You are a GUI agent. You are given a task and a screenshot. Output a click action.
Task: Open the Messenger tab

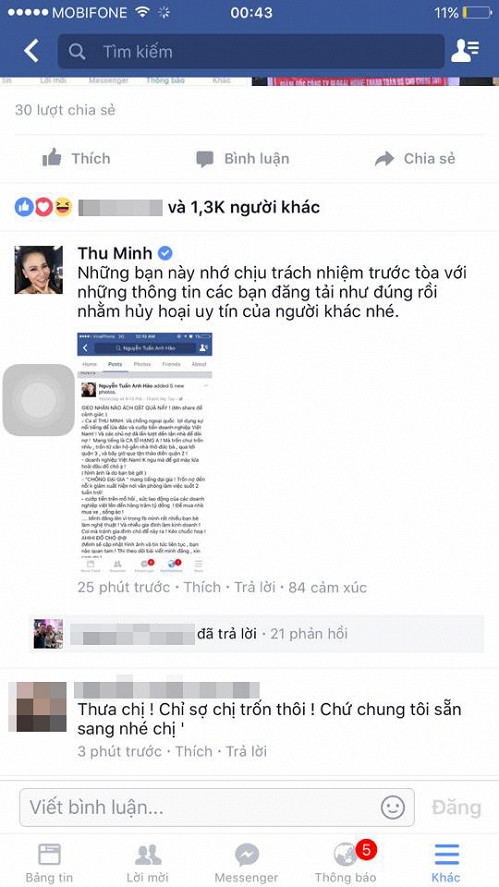click(x=246, y=863)
